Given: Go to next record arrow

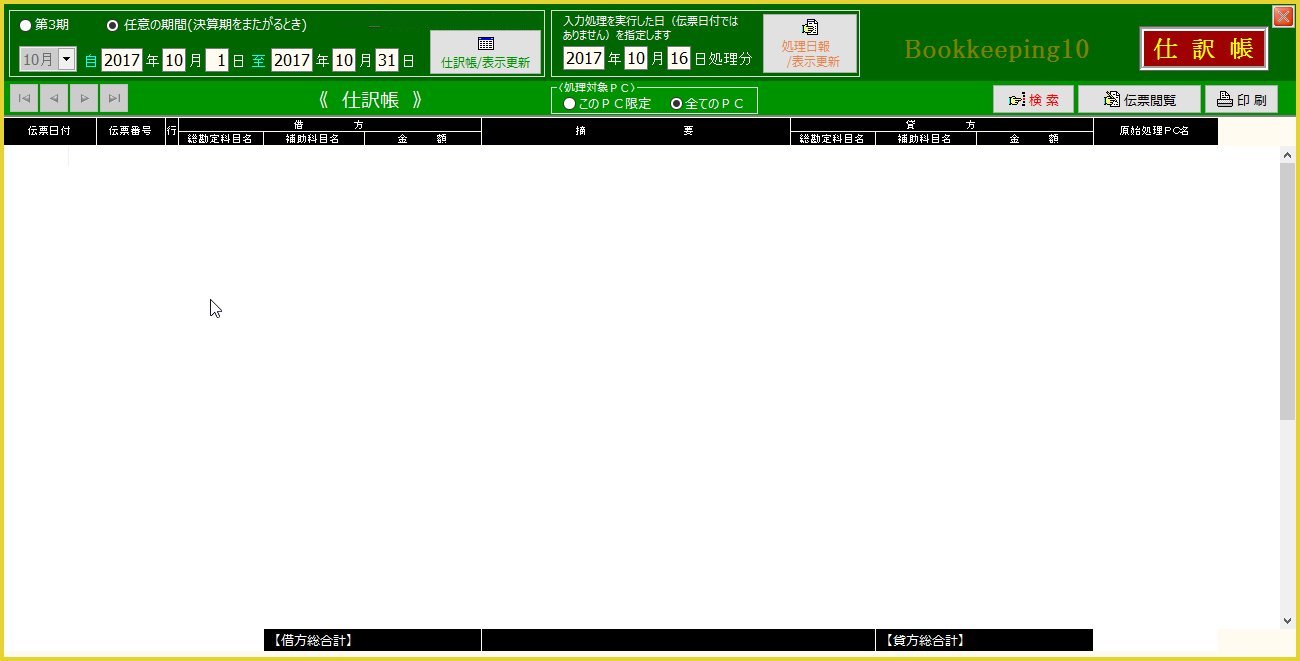Looking at the screenshot, I should coord(84,98).
